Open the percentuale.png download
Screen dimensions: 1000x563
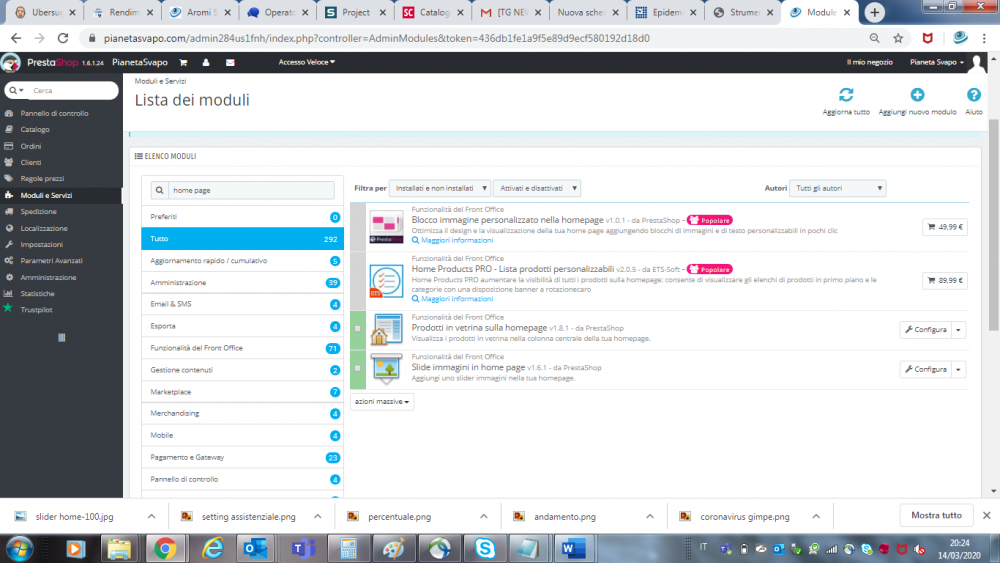[399, 516]
